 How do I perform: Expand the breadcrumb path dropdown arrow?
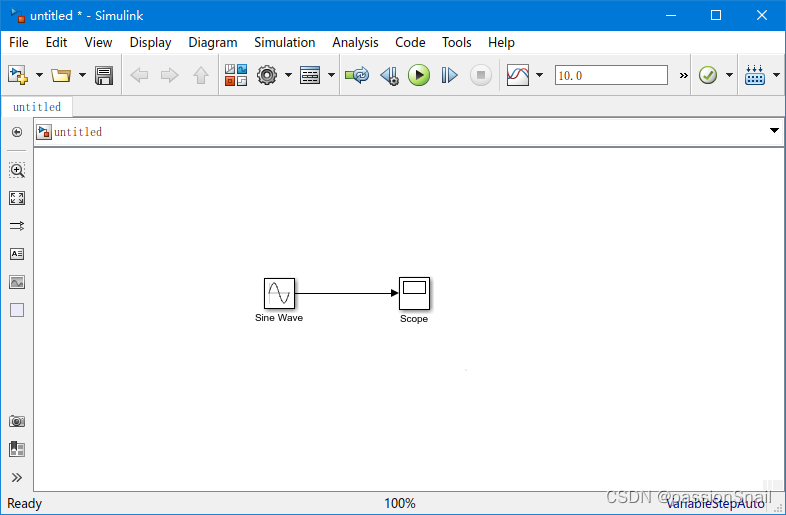774,130
